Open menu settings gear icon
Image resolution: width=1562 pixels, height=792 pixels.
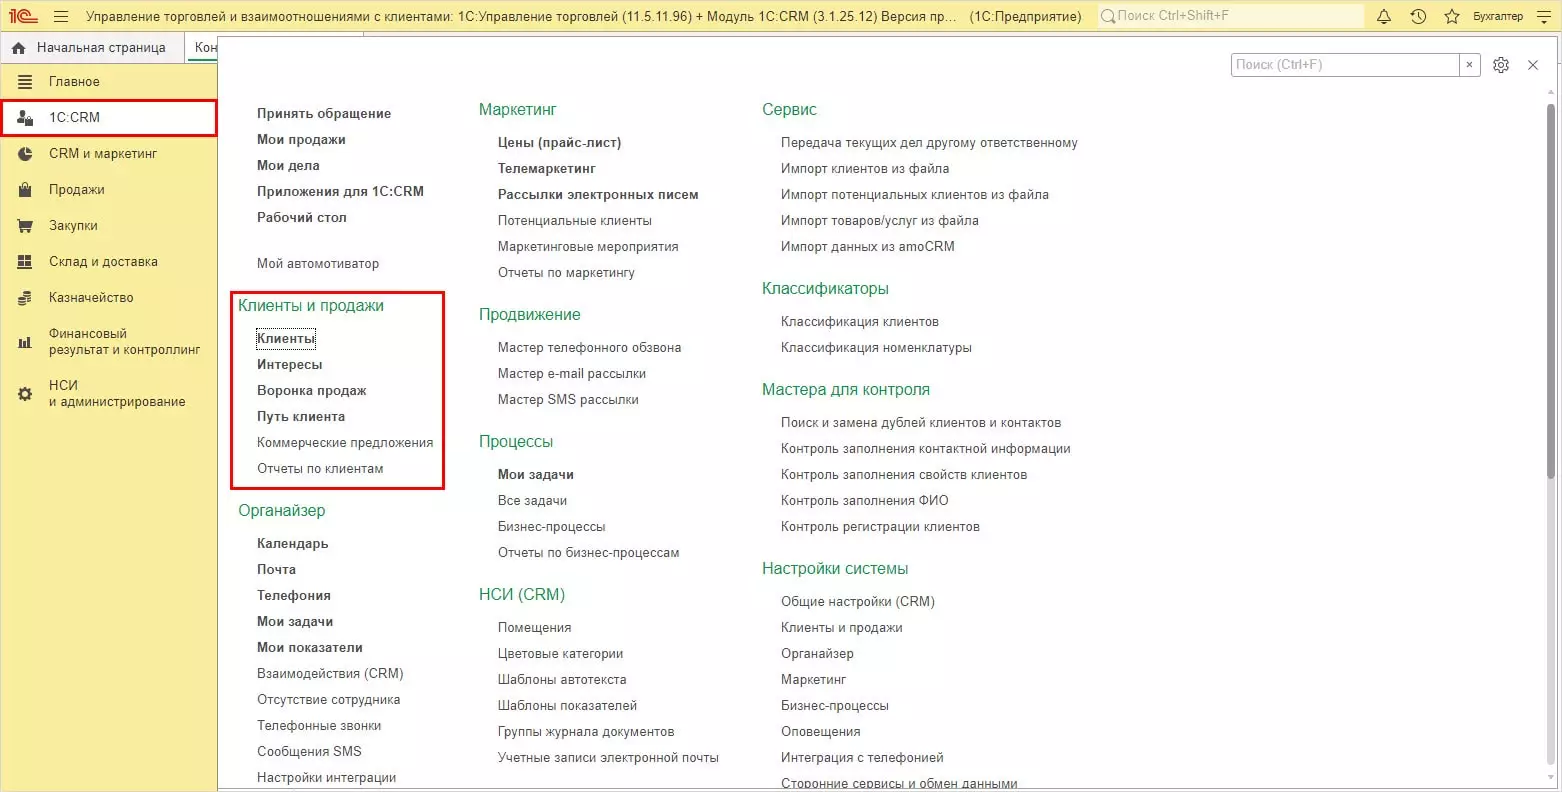tap(1501, 65)
